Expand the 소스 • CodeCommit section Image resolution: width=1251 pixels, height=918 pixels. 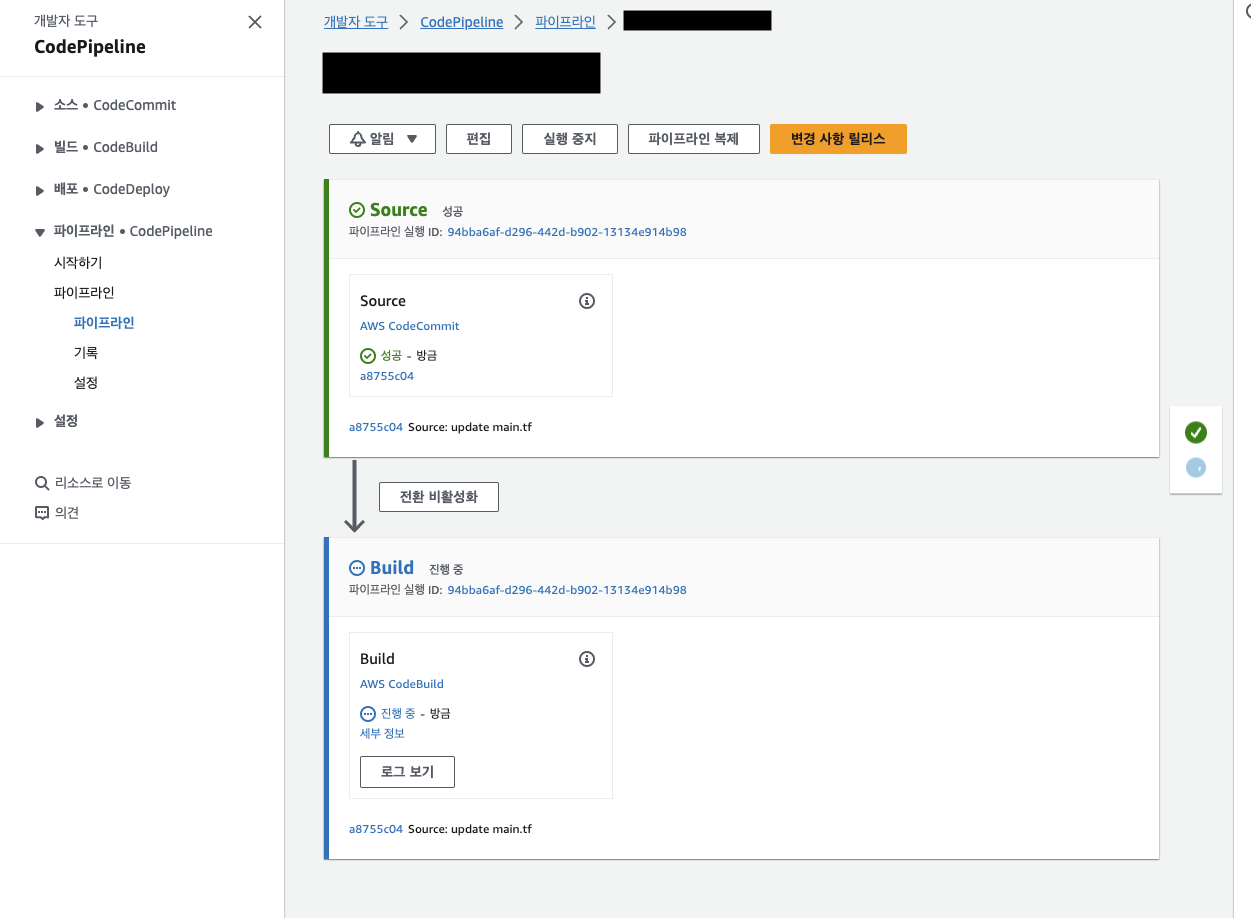[40, 106]
